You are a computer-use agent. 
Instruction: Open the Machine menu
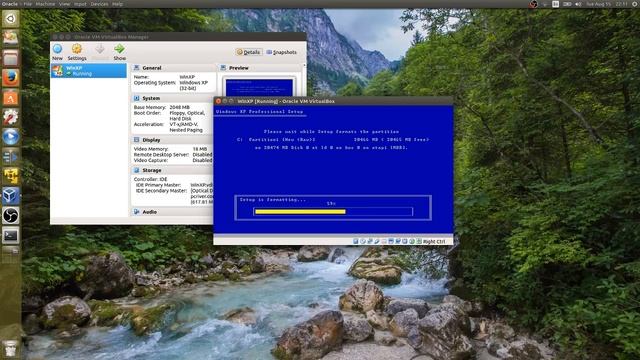point(45,4)
